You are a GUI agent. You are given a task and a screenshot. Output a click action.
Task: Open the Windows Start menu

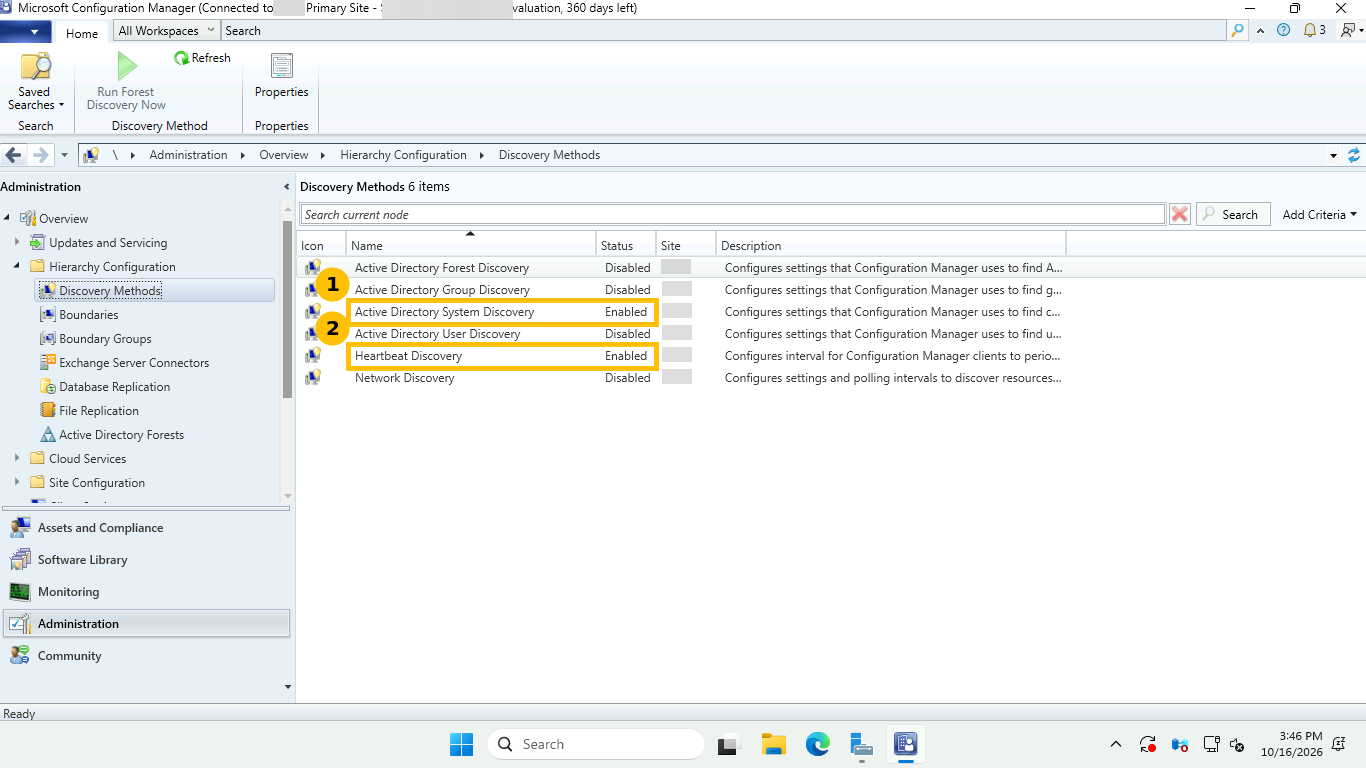coord(461,744)
